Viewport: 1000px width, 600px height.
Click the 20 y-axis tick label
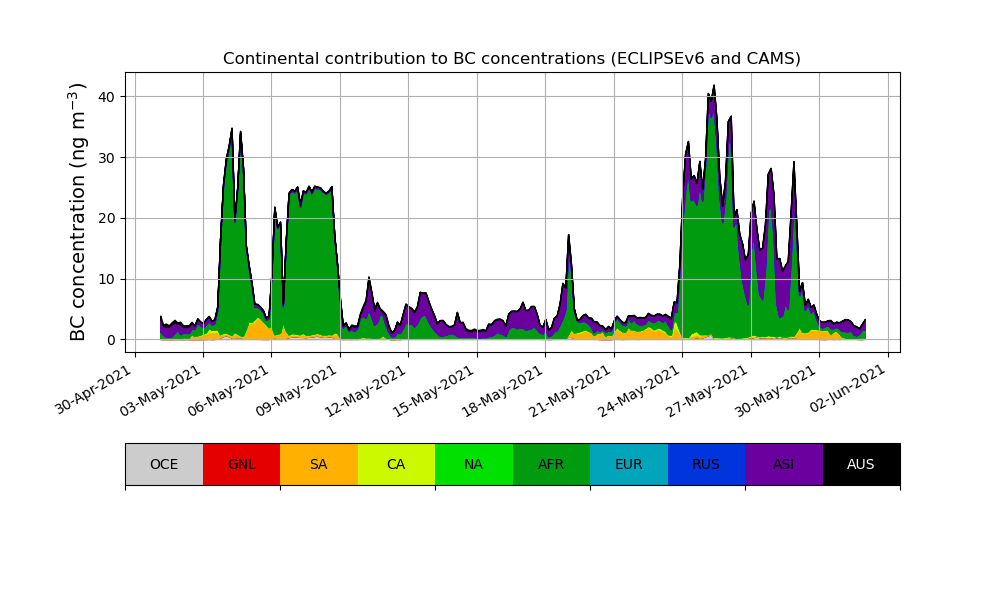(105, 218)
